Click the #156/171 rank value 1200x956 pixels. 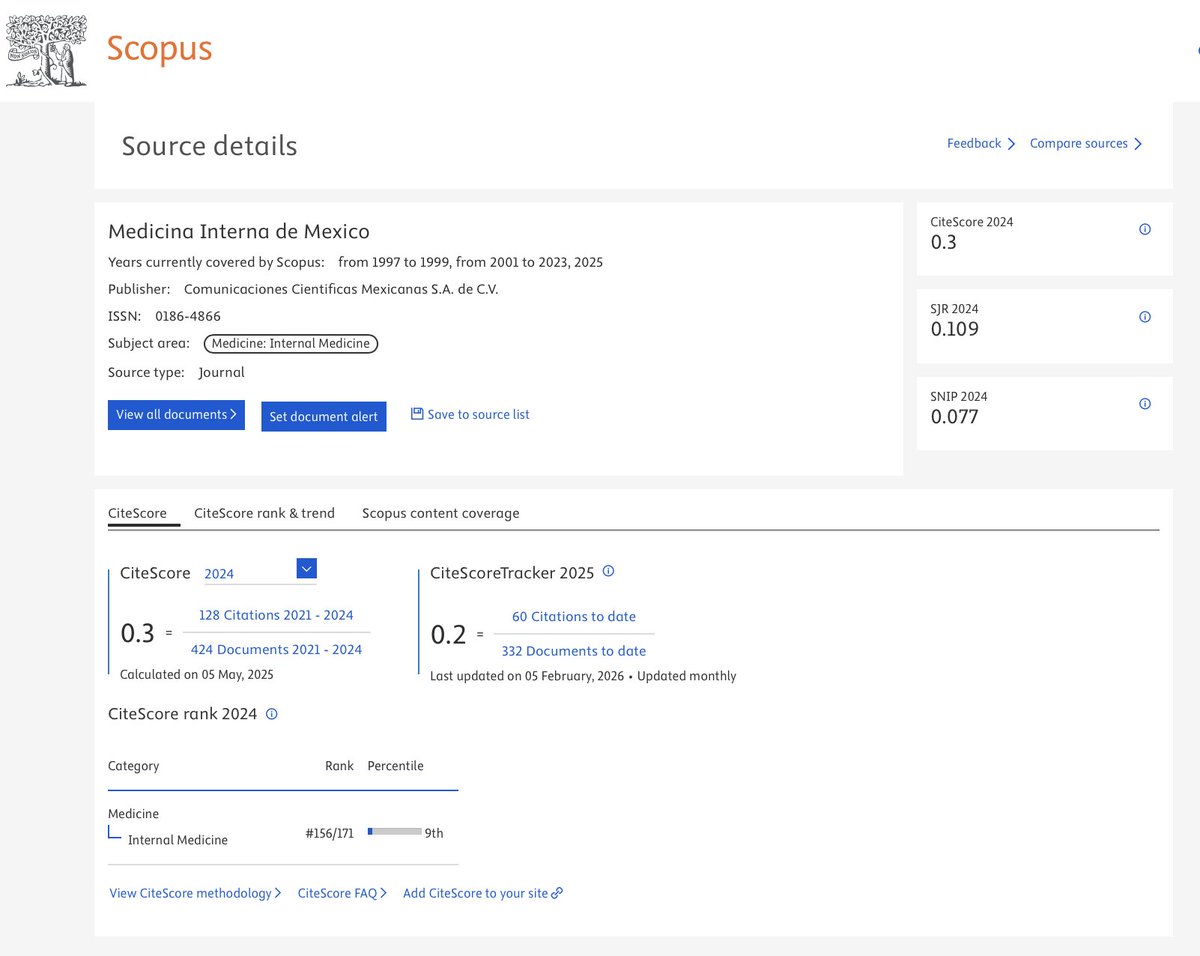coord(329,833)
